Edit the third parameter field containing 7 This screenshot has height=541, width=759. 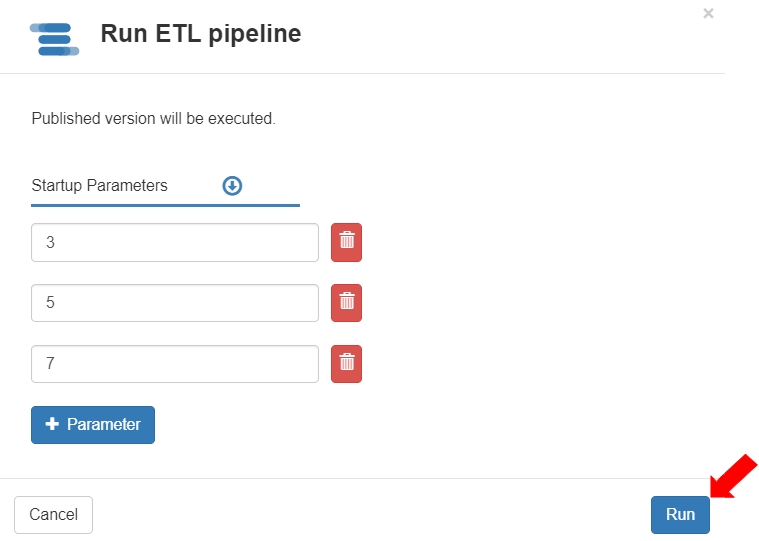175,364
